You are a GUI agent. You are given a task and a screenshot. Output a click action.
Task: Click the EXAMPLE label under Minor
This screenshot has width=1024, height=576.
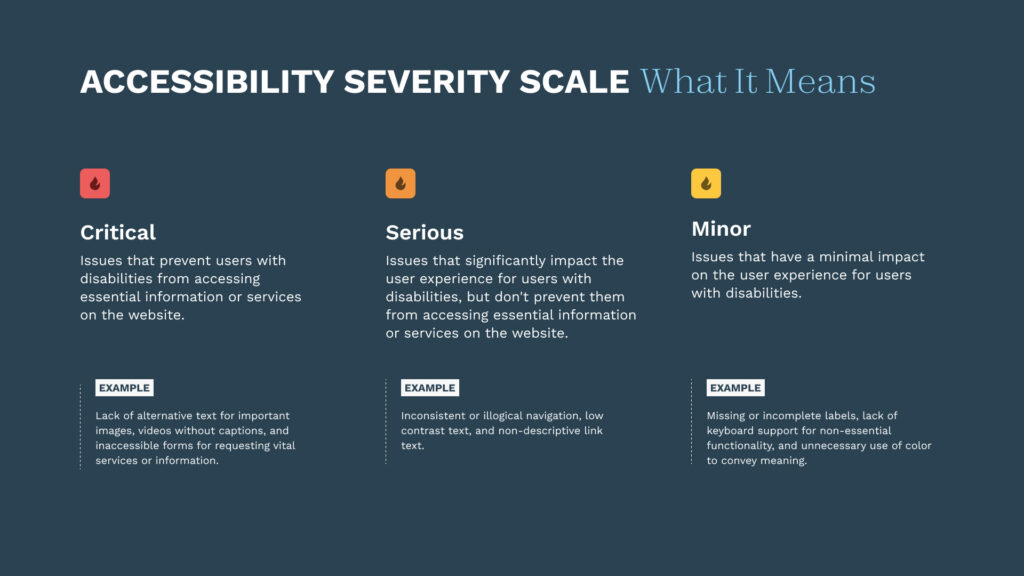point(735,388)
